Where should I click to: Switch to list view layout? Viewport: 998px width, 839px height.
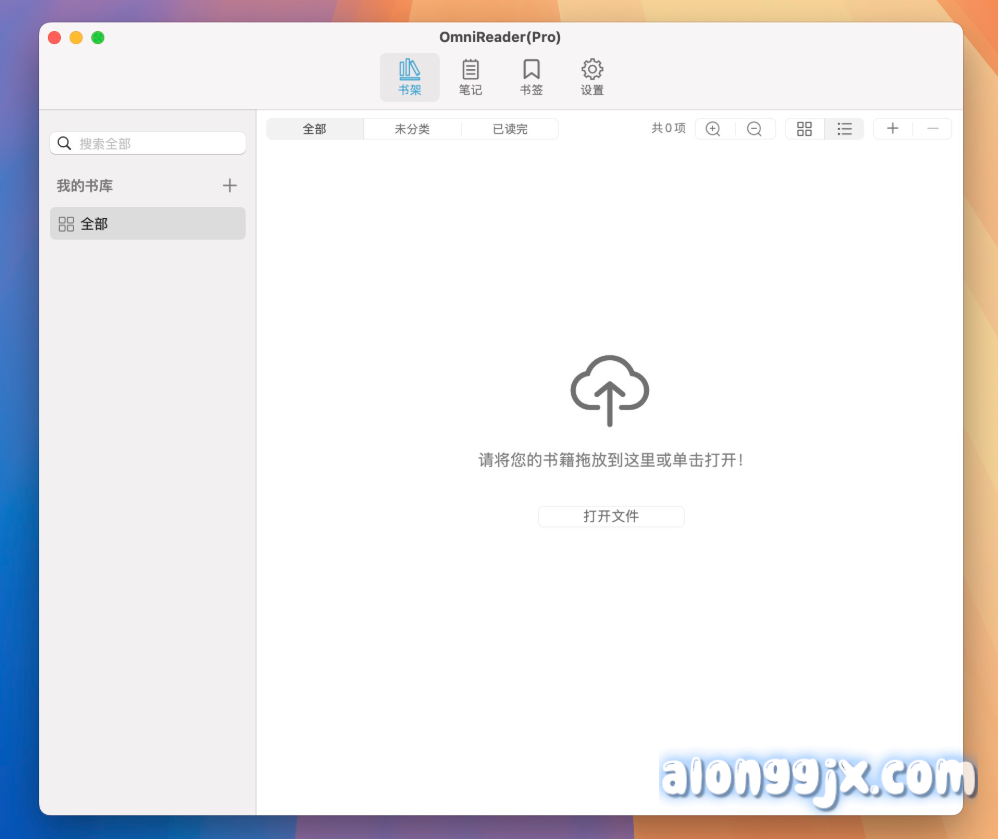tap(844, 128)
